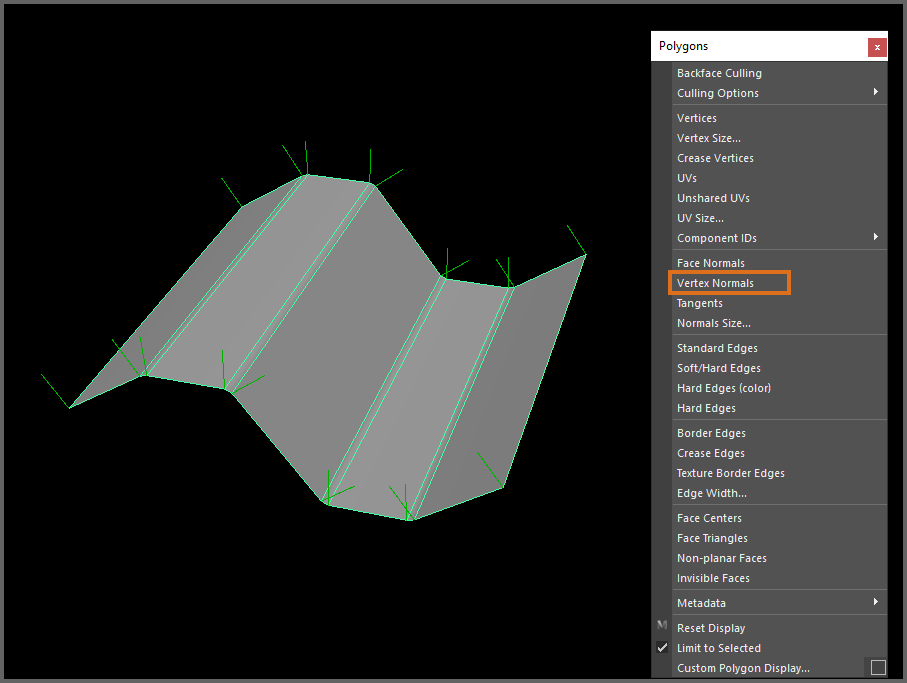This screenshot has height=683, width=907.
Task: Select Face Normals menu entry
Action: coord(710,263)
